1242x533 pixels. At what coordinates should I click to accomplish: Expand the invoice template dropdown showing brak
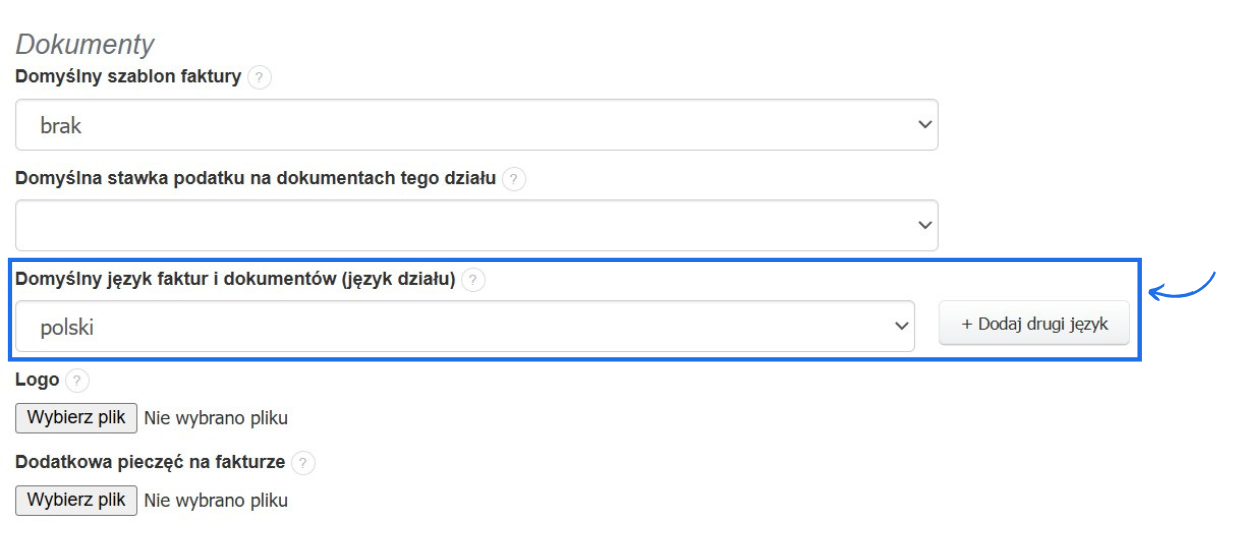coord(476,125)
